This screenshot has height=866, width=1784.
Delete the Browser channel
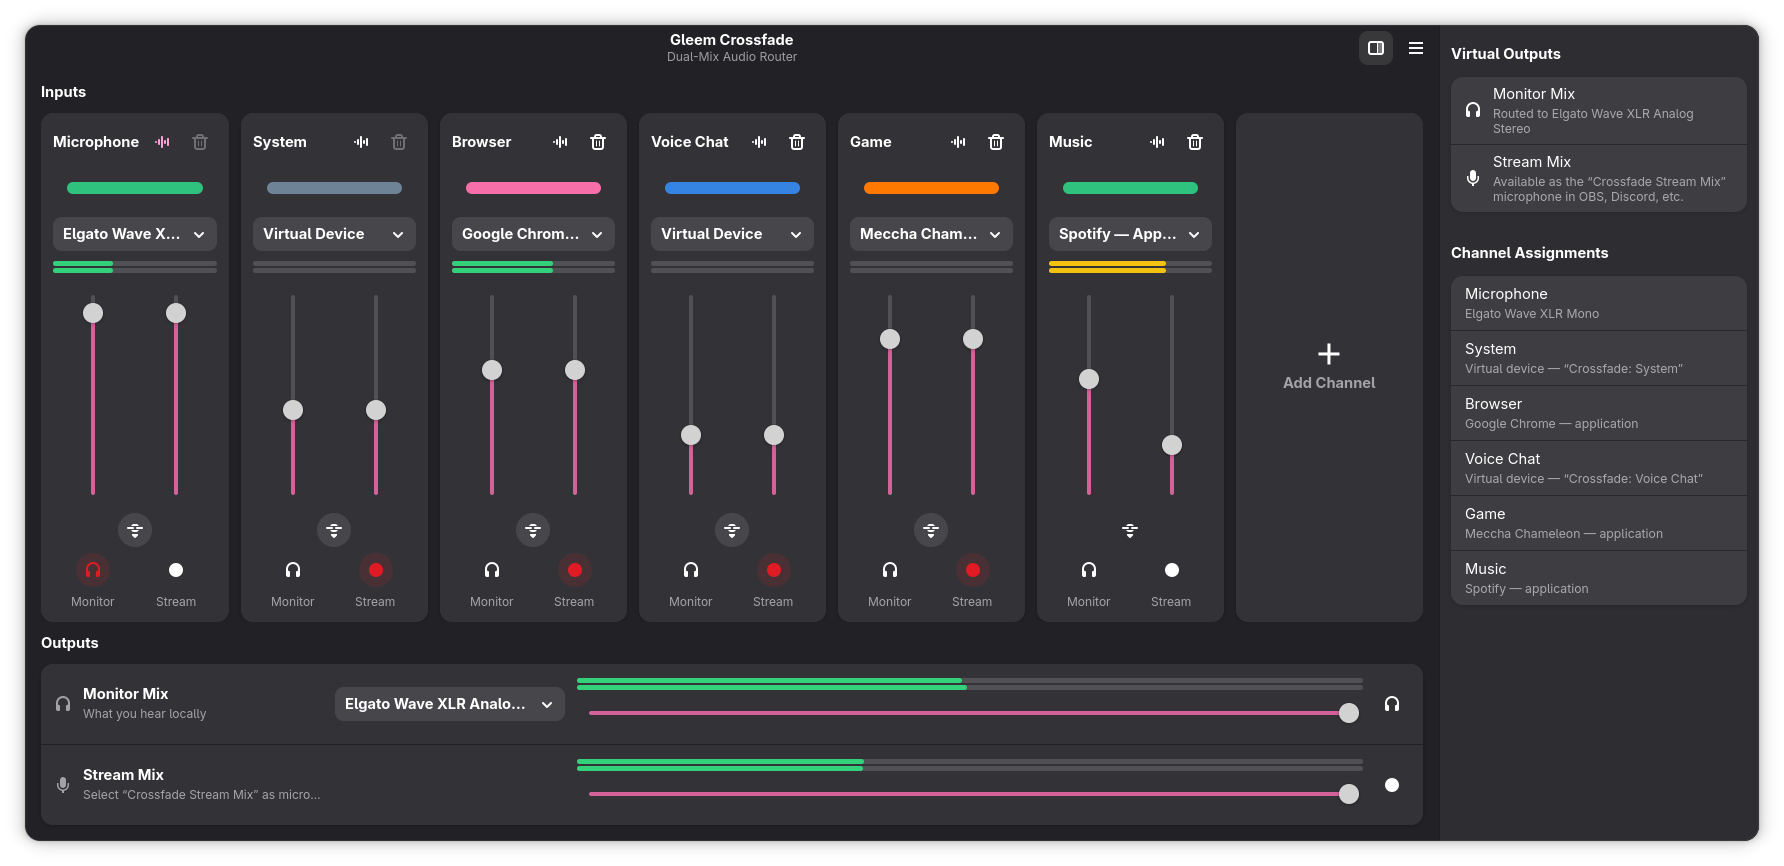tap(598, 142)
